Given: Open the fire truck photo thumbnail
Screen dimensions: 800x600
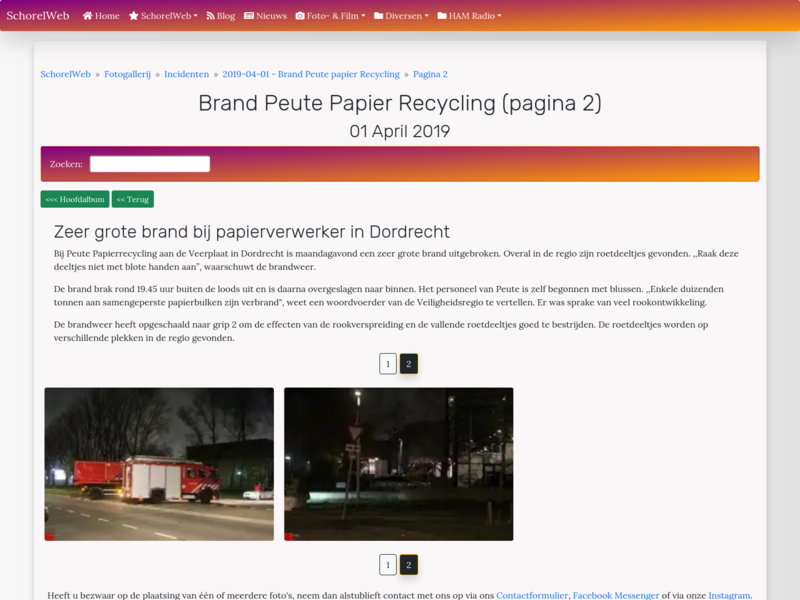Looking at the screenshot, I should (x=159, y=464).
